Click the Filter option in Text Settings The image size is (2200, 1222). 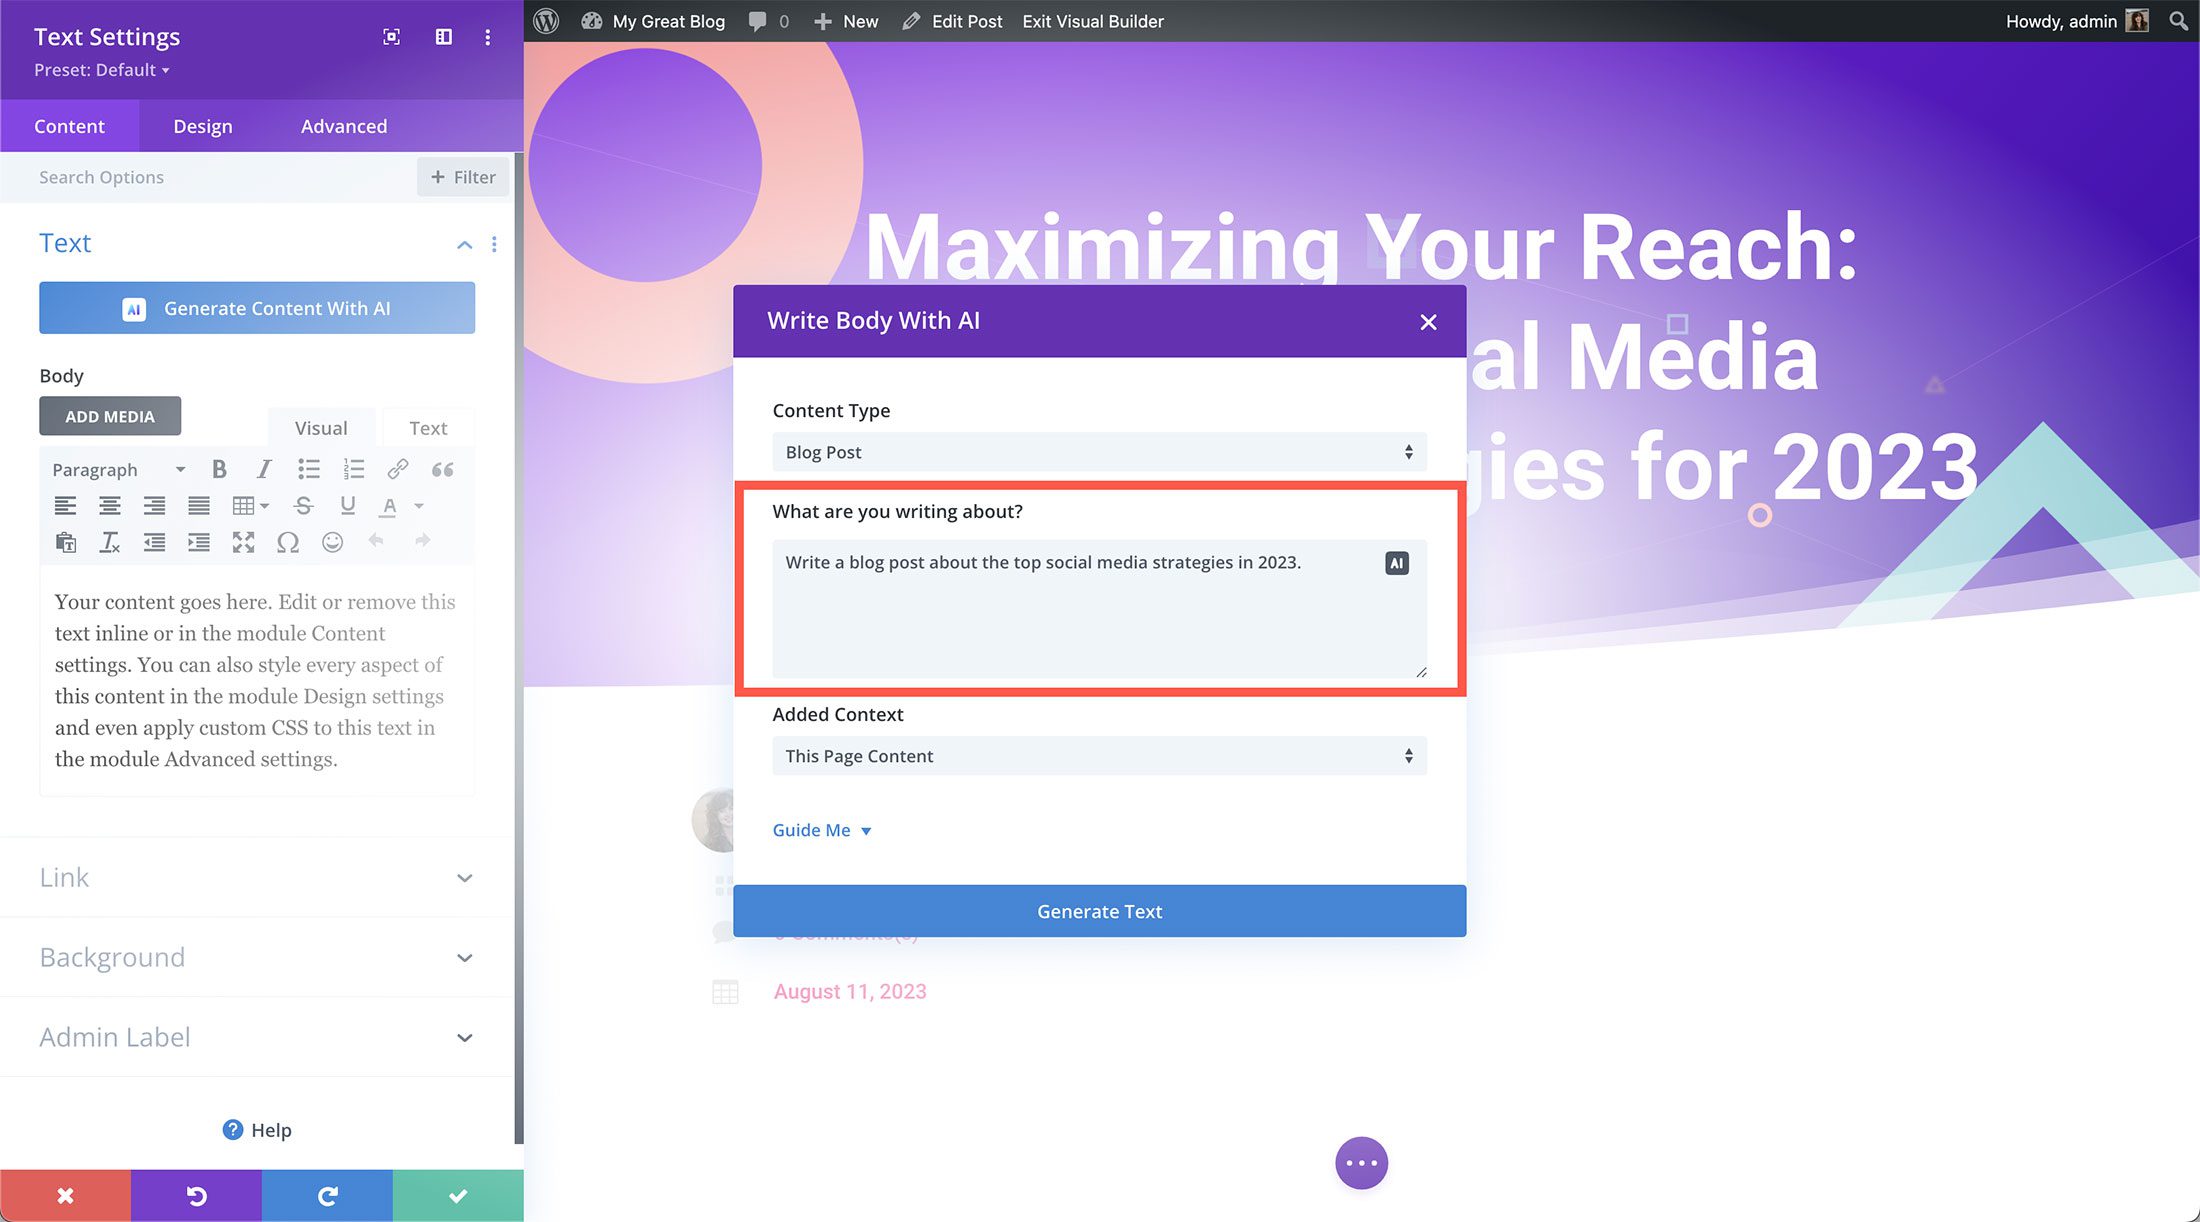(x=462, y=176)
